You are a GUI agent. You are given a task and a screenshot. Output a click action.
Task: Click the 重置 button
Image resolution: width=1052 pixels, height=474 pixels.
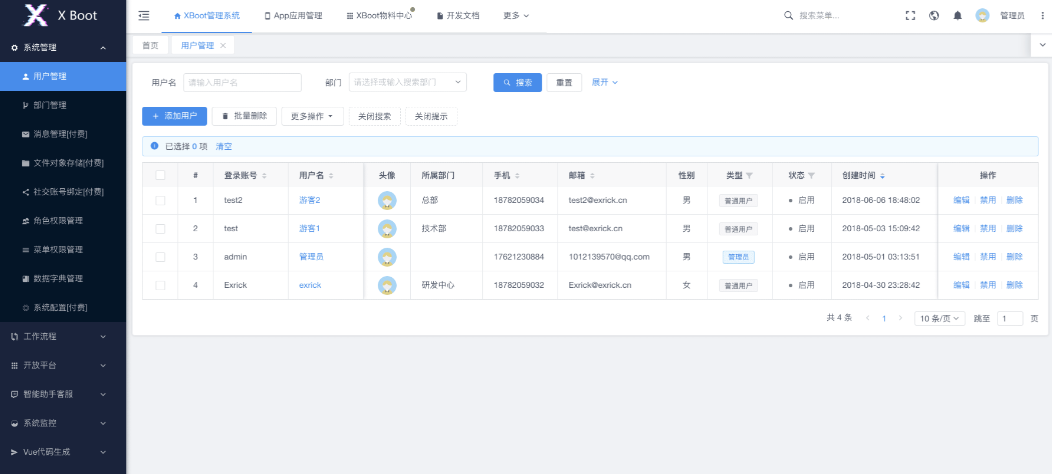(x=564, y=82)
